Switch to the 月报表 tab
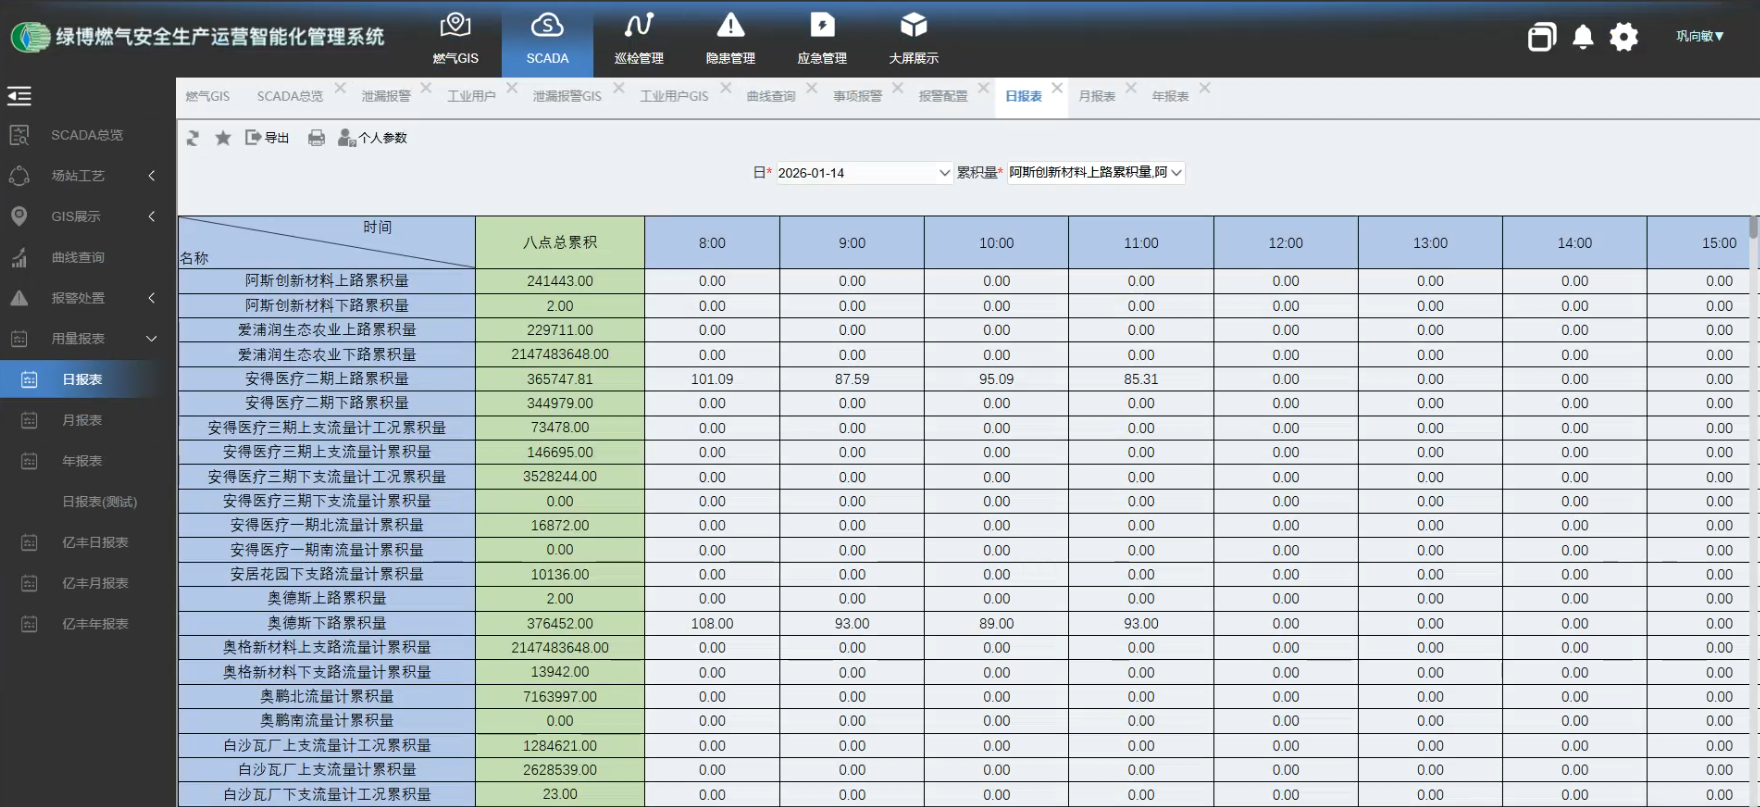Viewport: 1760px width, 807px height. coord(1097,96)
